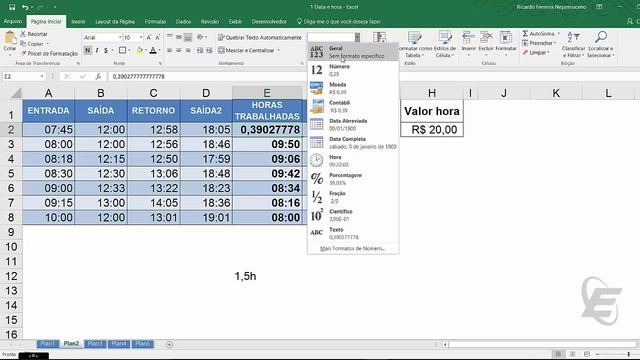Viewport: 640px width, 360px height.
Task: Click Quebrar Texto Automaticamente
Action: click(260, 37)
